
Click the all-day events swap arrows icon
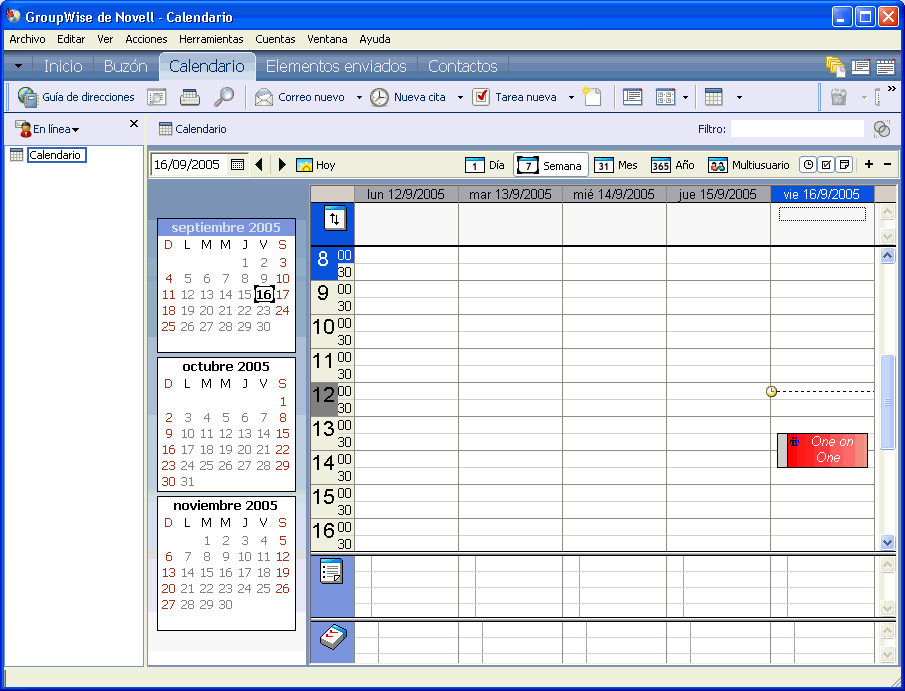[335, 218]
